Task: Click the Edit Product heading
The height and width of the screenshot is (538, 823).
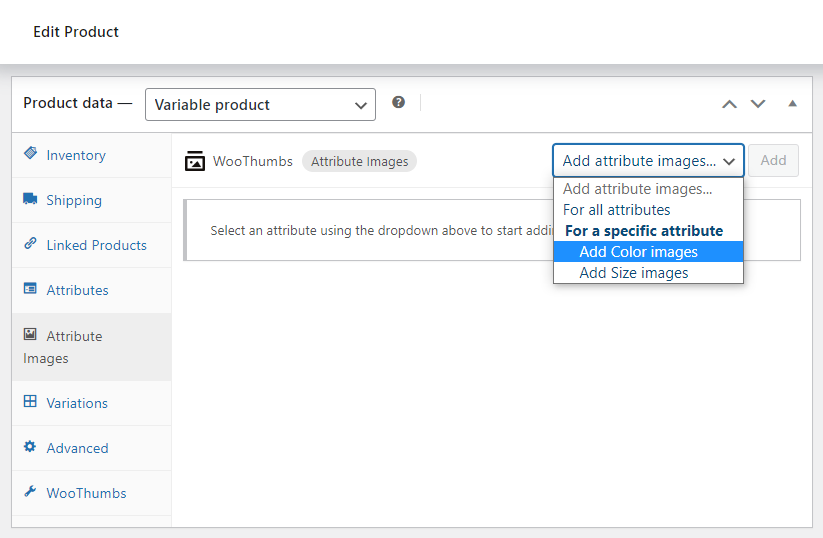Action: tap(76, 32)
